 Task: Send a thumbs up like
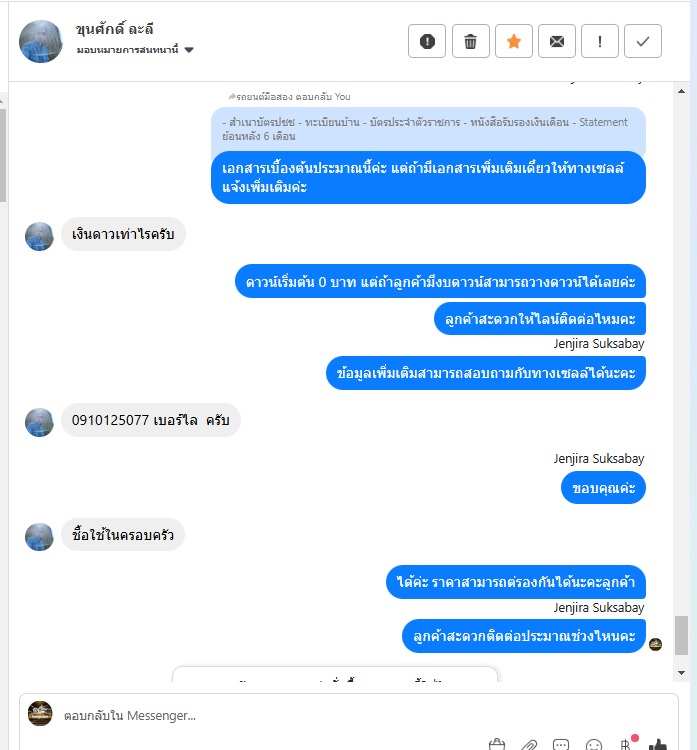658,744
